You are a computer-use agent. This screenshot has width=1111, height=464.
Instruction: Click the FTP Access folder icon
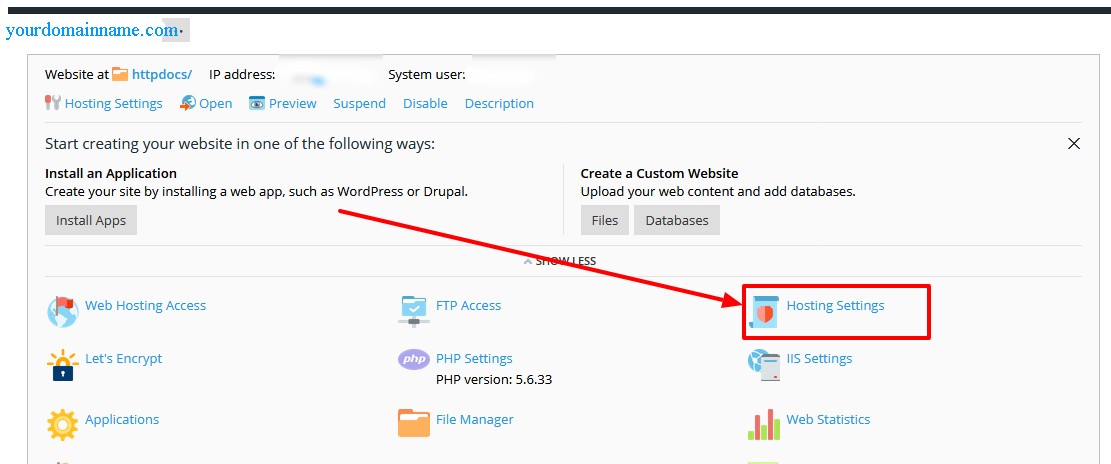[414, 311]
